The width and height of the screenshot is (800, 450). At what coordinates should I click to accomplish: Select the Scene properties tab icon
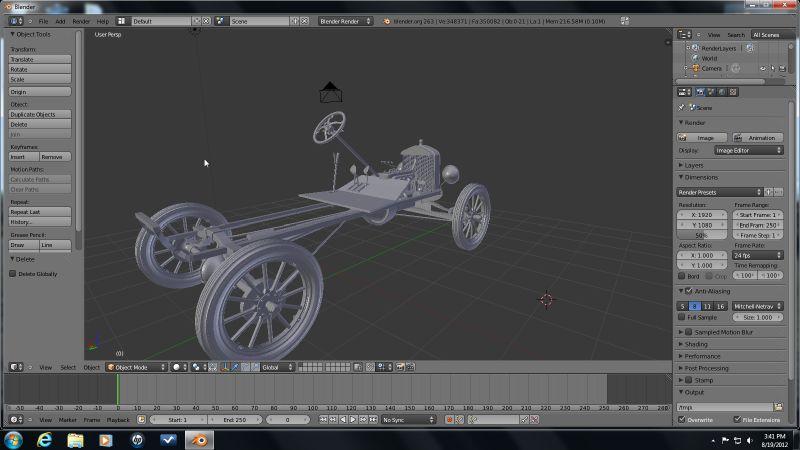click(x=711, y=92)
